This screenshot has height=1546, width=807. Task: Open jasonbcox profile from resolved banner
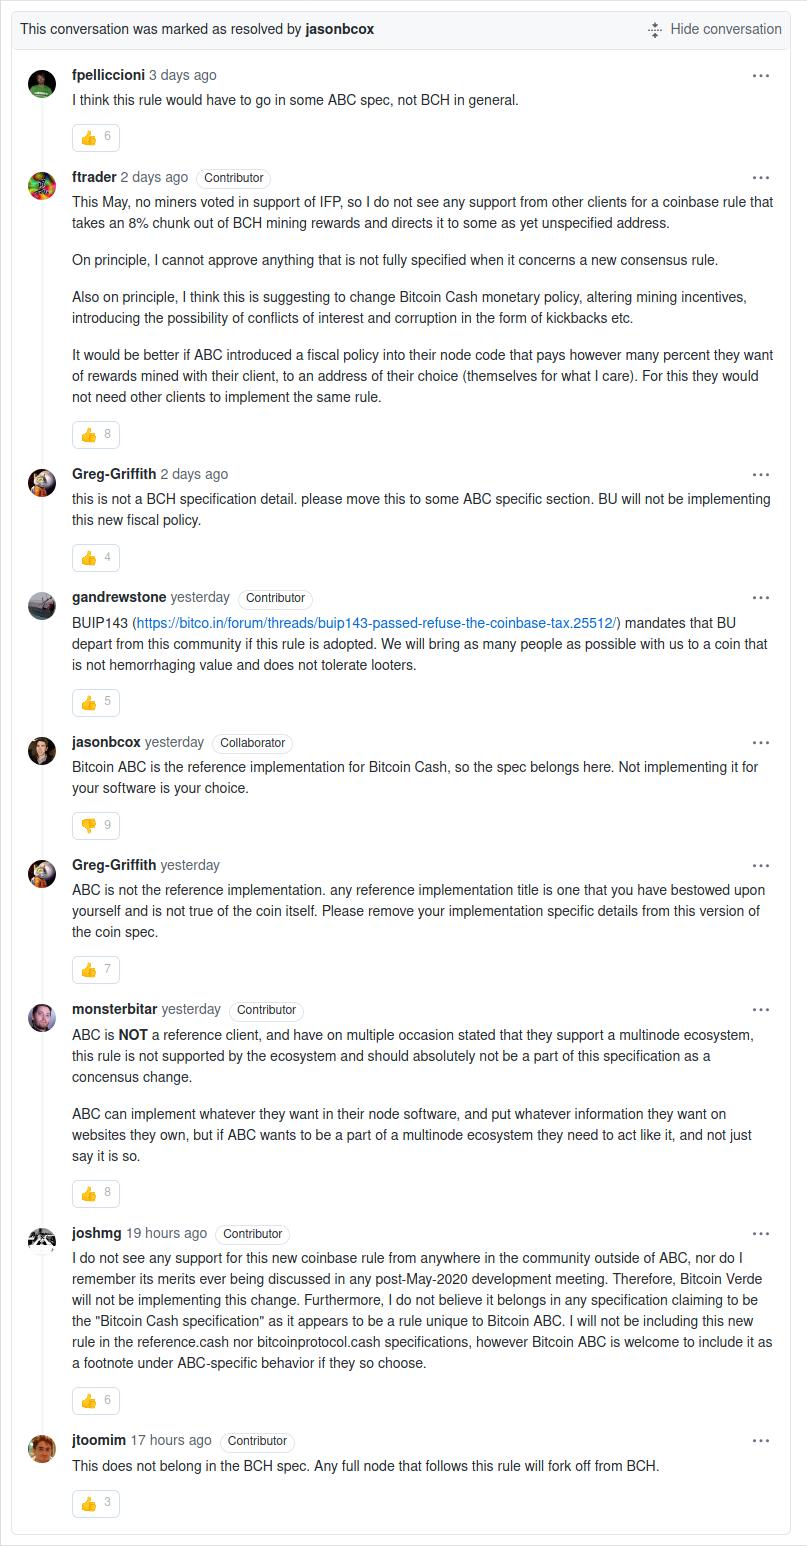tap(341, 29)
